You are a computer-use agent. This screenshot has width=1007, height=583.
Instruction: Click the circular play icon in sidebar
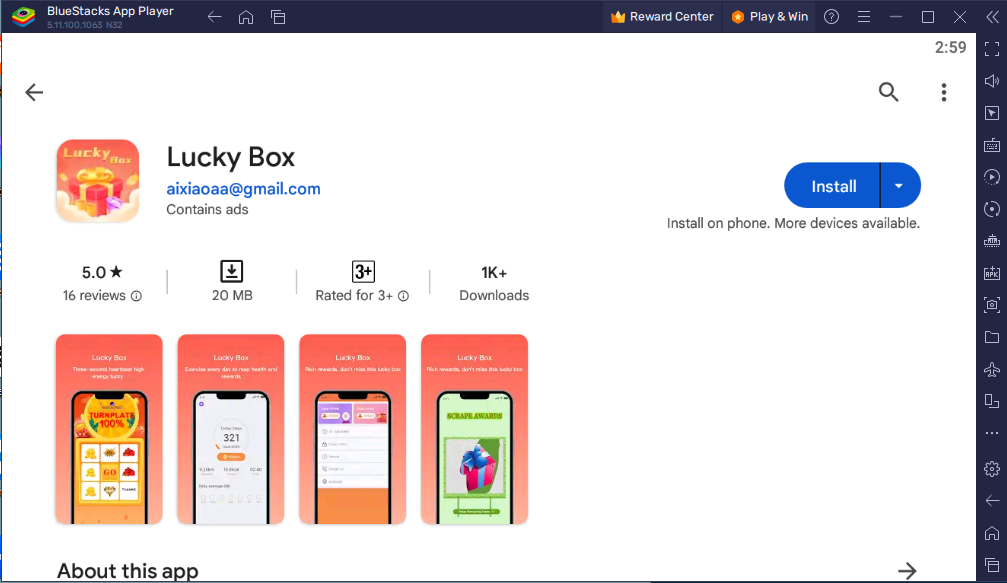[x=992, y=177]
